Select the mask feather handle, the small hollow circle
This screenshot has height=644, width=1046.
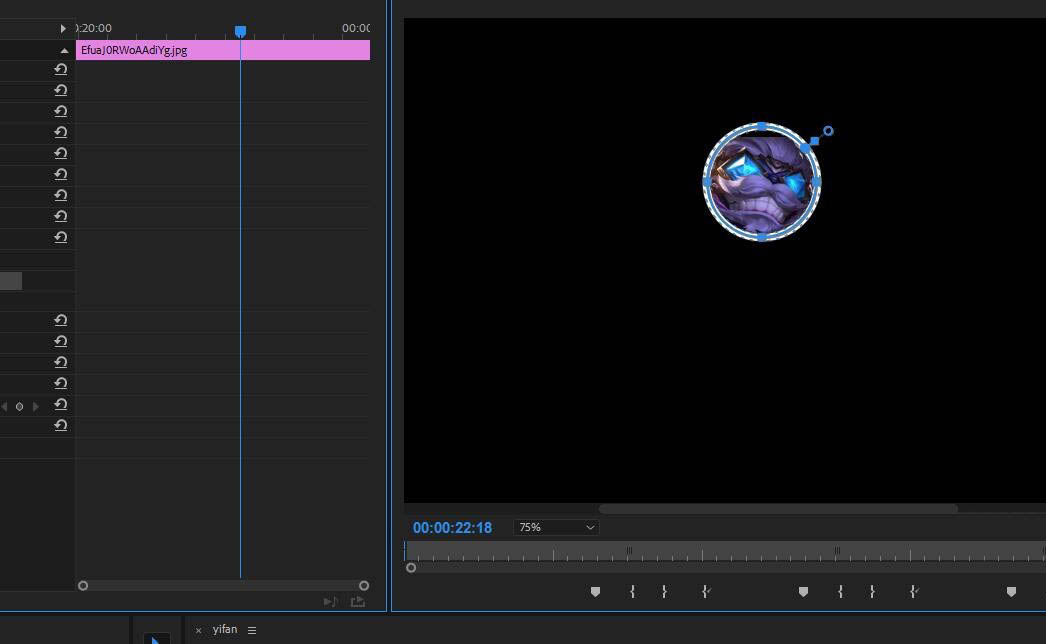pos(828,131)
